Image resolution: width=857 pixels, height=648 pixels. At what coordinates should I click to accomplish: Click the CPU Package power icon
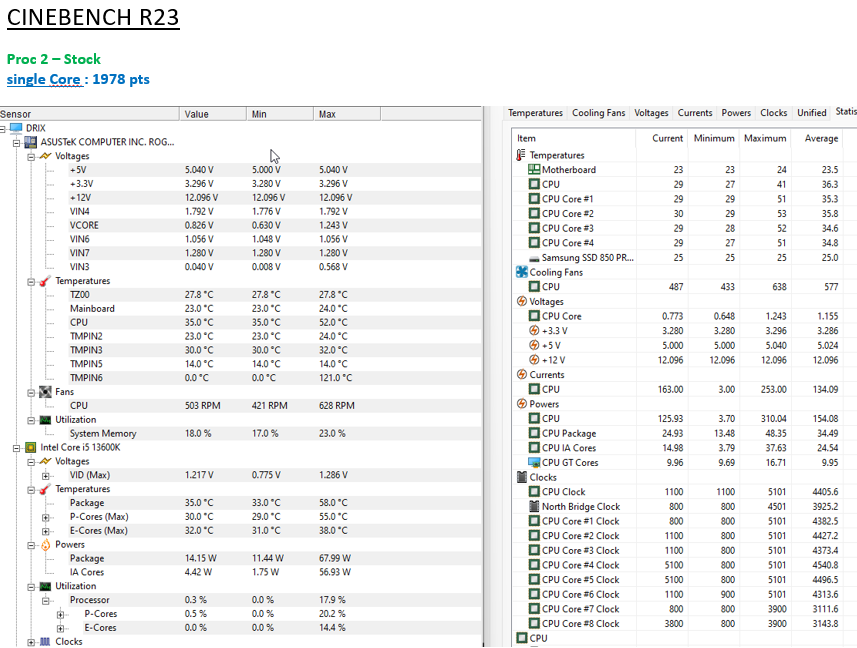point(534,433)
